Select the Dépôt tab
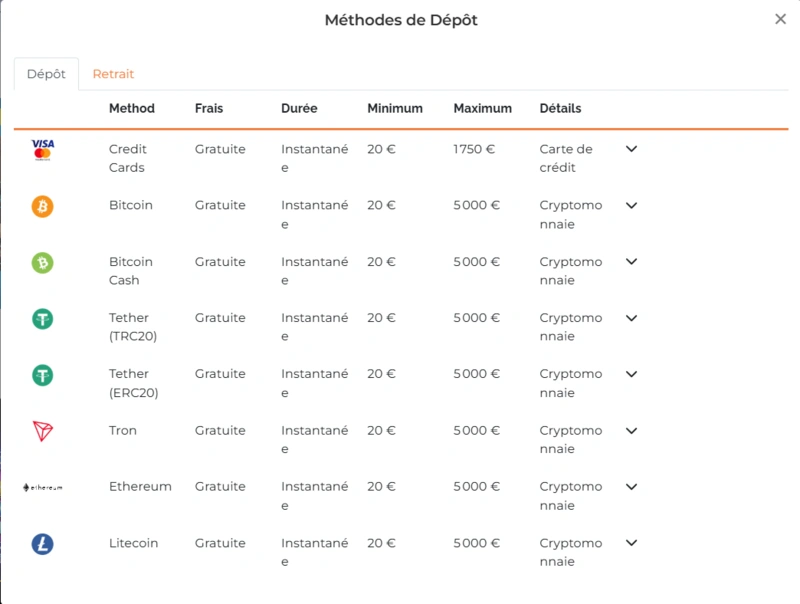800x604 pixels. point(45,74)
